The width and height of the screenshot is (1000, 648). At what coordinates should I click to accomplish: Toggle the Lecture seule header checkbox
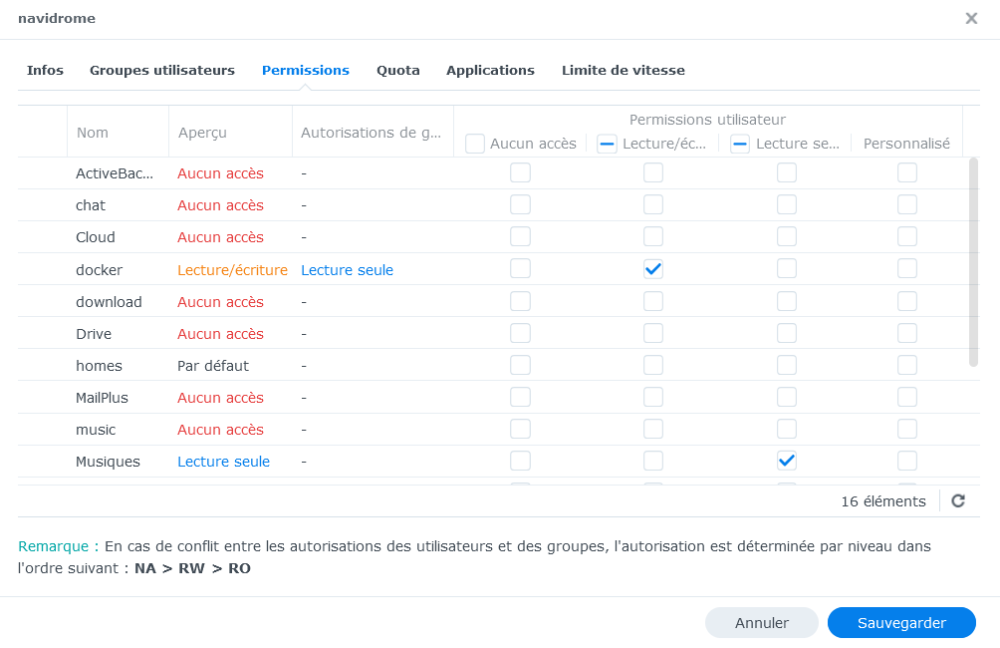pos(740,144)
